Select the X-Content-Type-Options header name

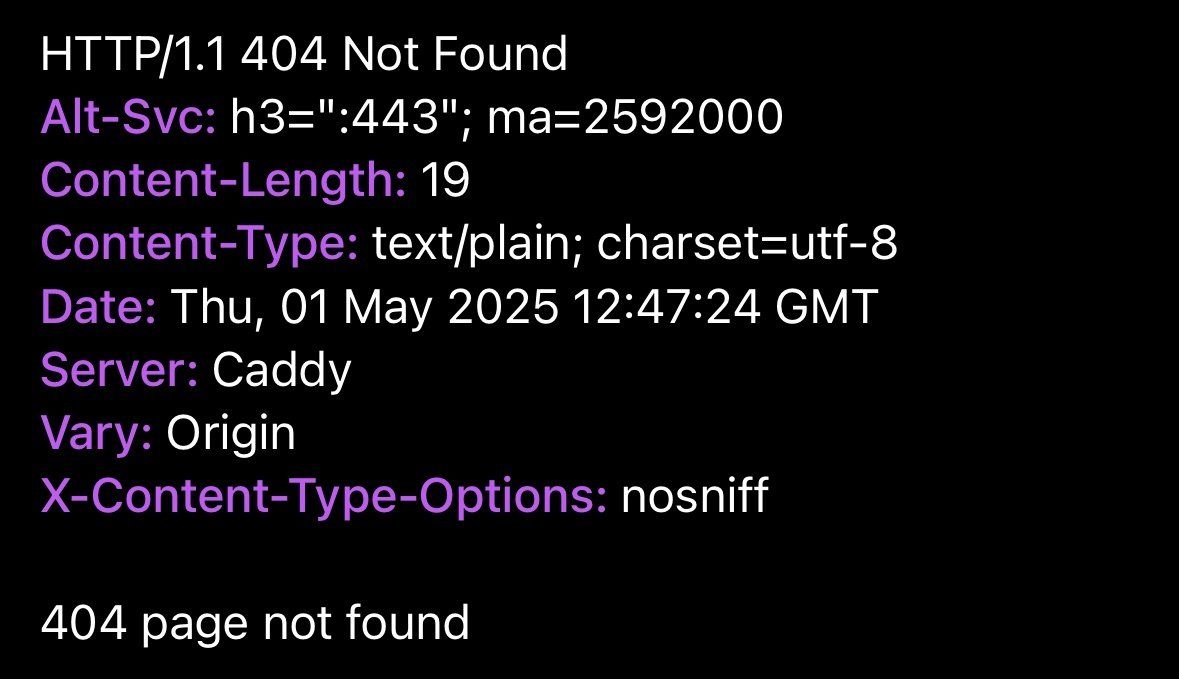point(324,497)
